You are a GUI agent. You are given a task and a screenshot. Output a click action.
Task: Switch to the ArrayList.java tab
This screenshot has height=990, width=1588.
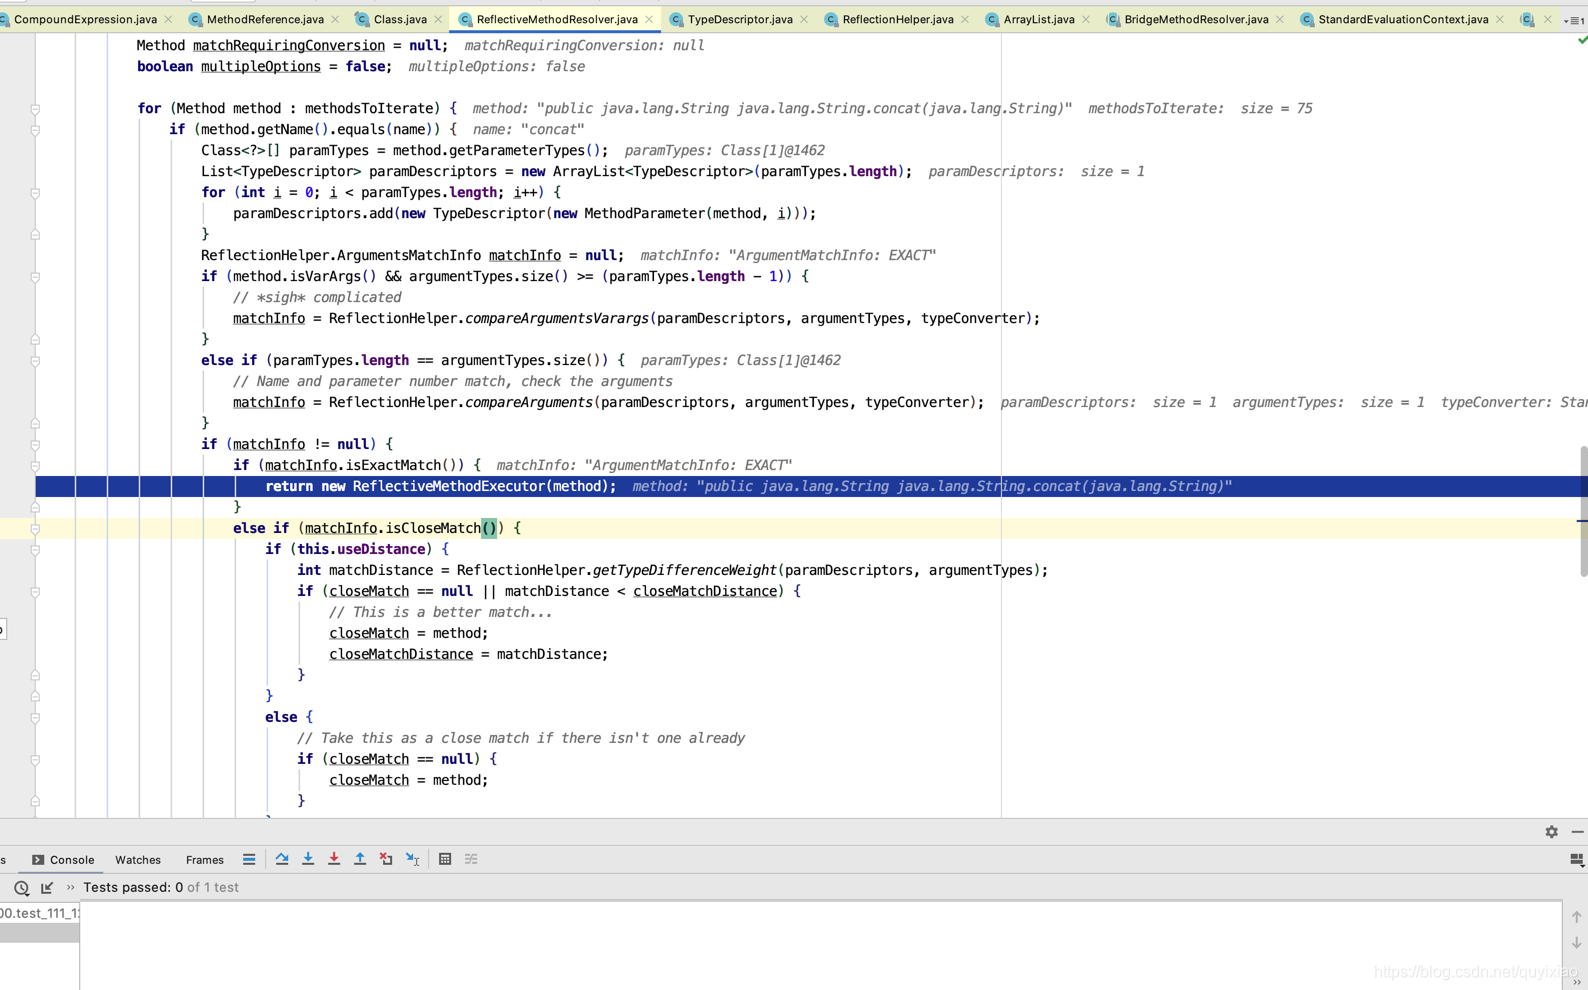click(1039, 20)
